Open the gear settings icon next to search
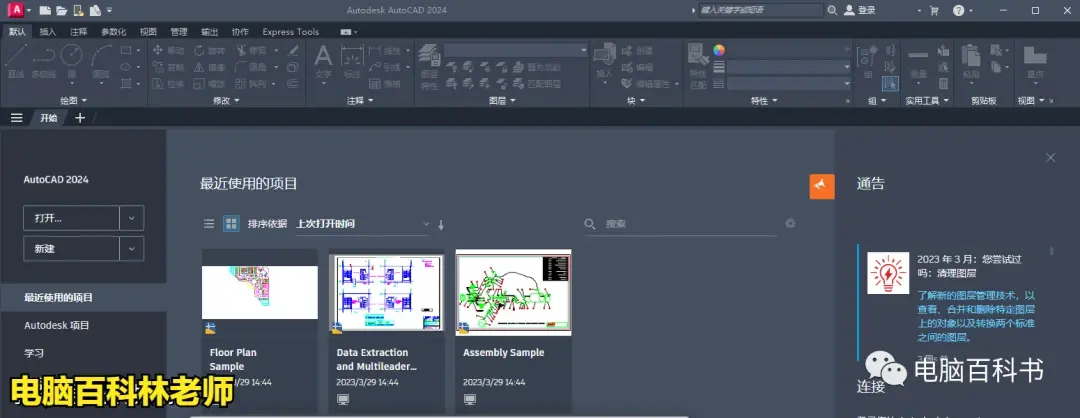The image size is (1080, 418). (x=790, y=223)
